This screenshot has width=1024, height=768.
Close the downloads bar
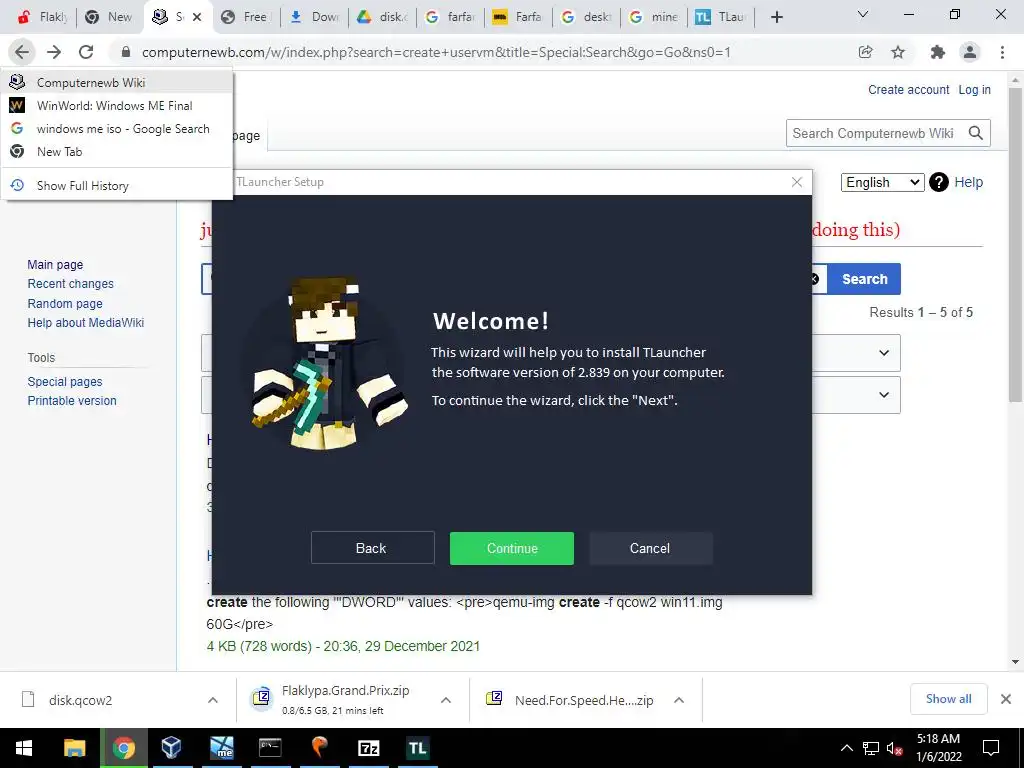click(x=1006, y=699)
